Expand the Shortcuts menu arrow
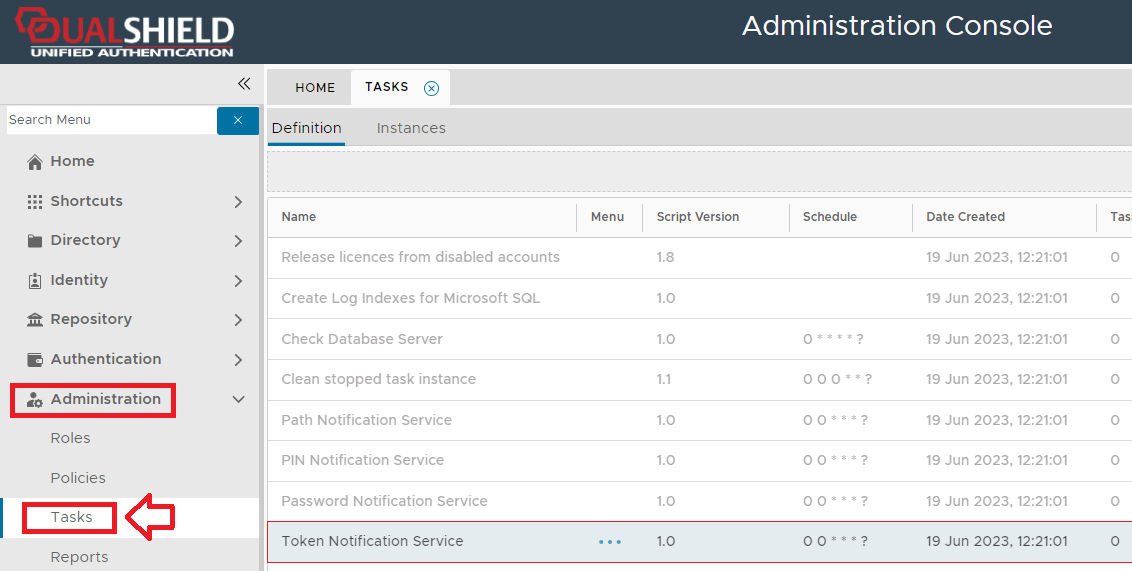Image resolution: width=1132 pixels, height=571 pixels. click(238, 201)
